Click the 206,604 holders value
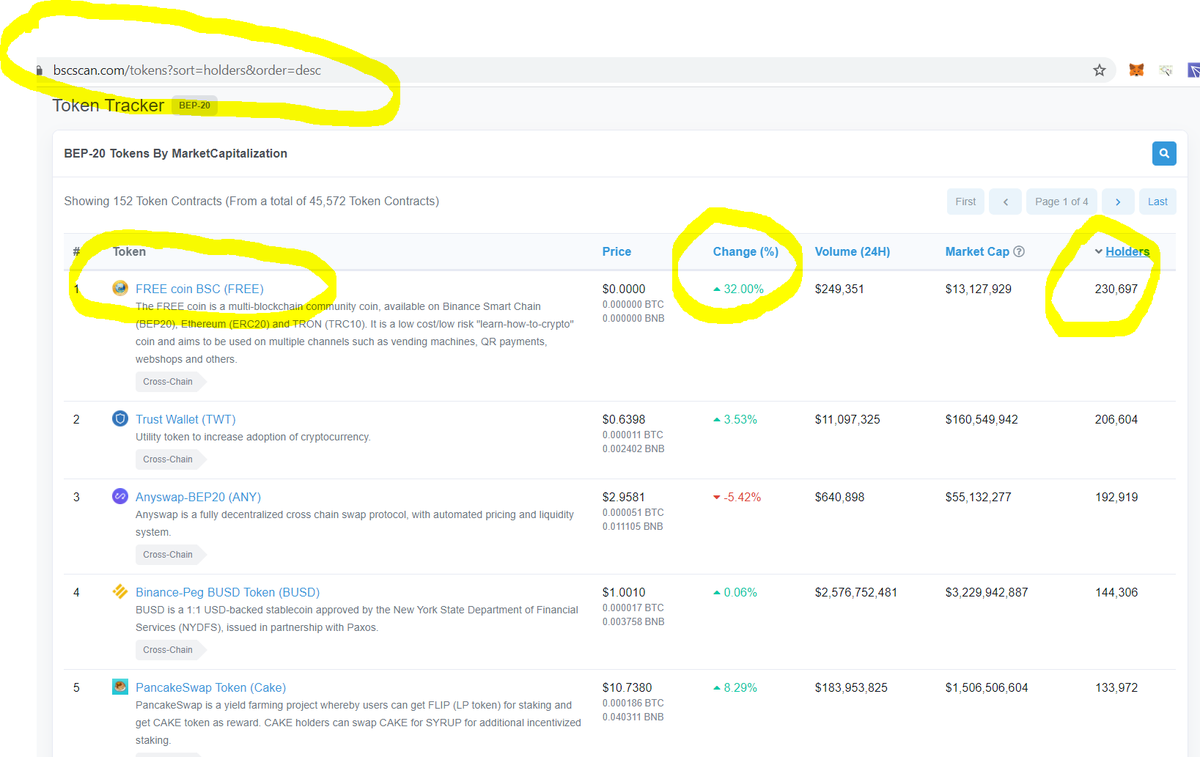The height and width of the screenshot is (757, 1200). 1116,420
